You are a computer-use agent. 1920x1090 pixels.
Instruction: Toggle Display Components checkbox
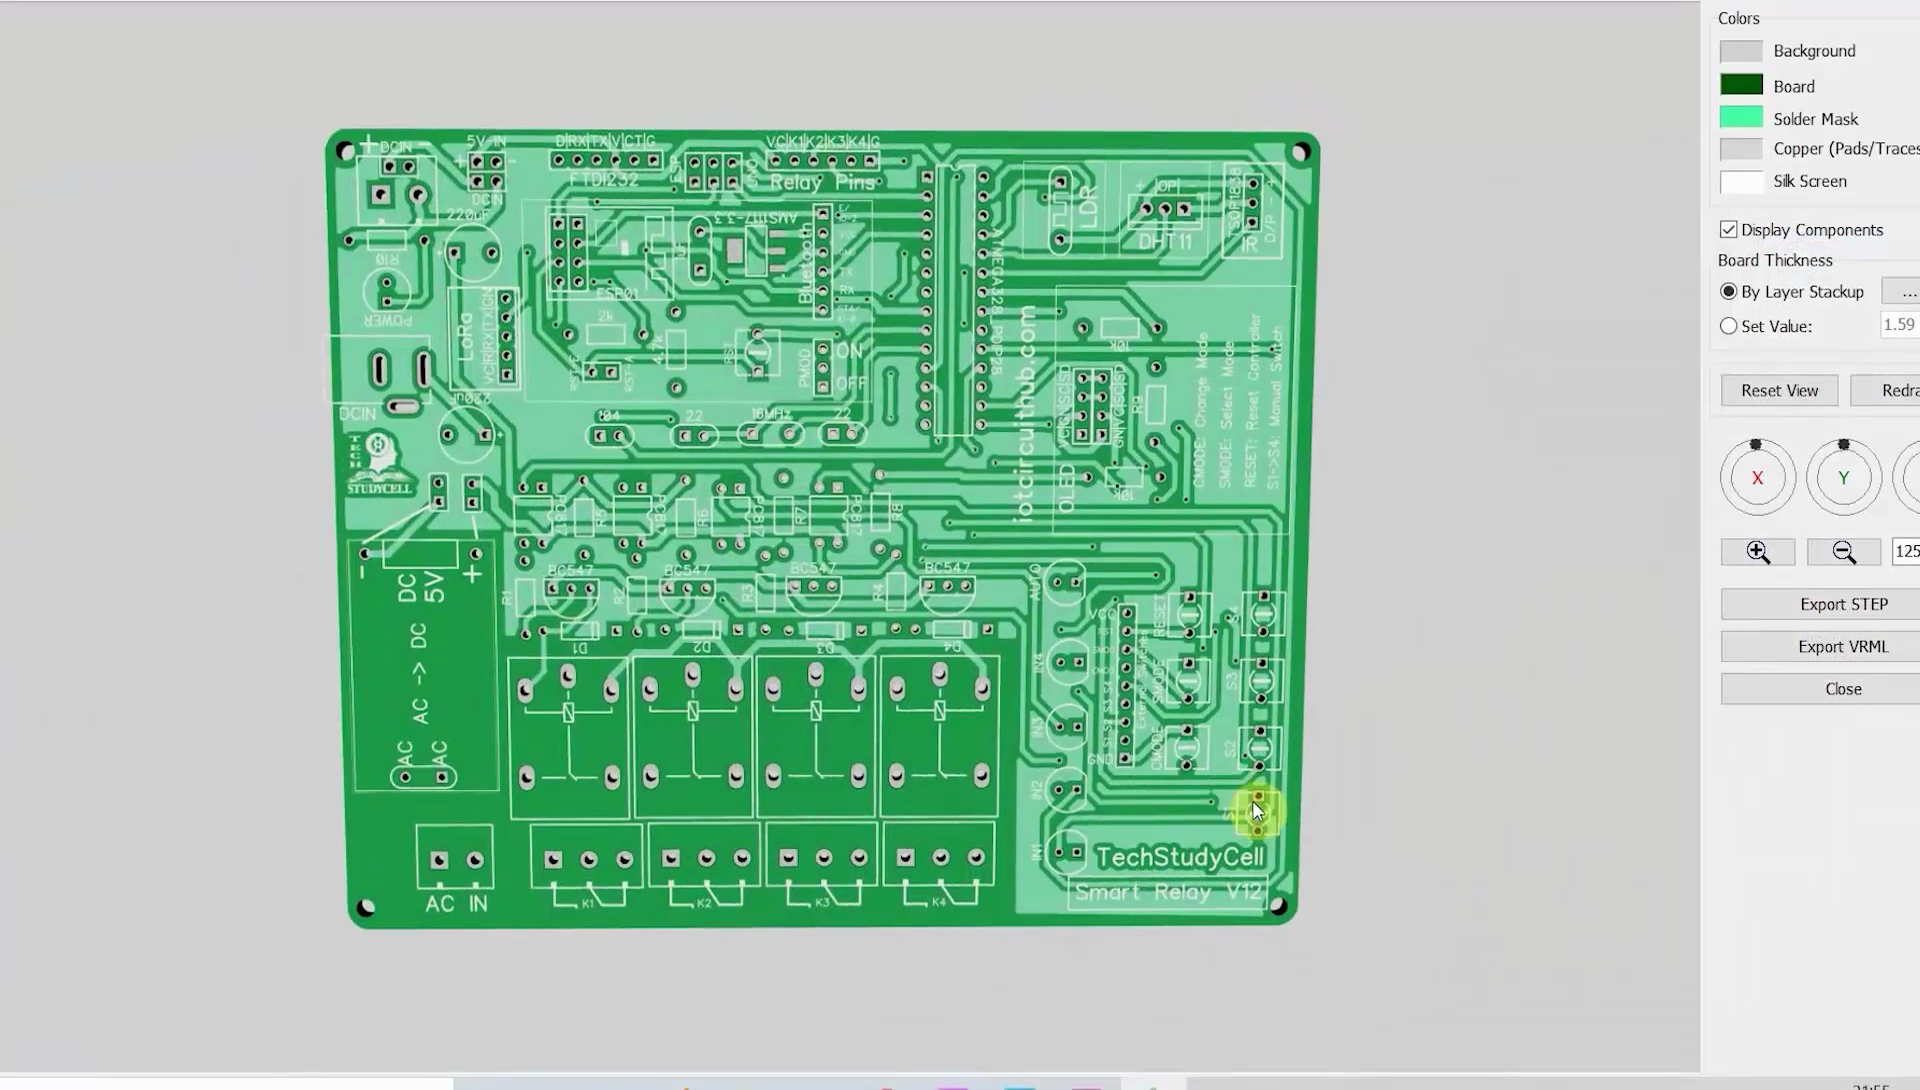[1727, 228]
